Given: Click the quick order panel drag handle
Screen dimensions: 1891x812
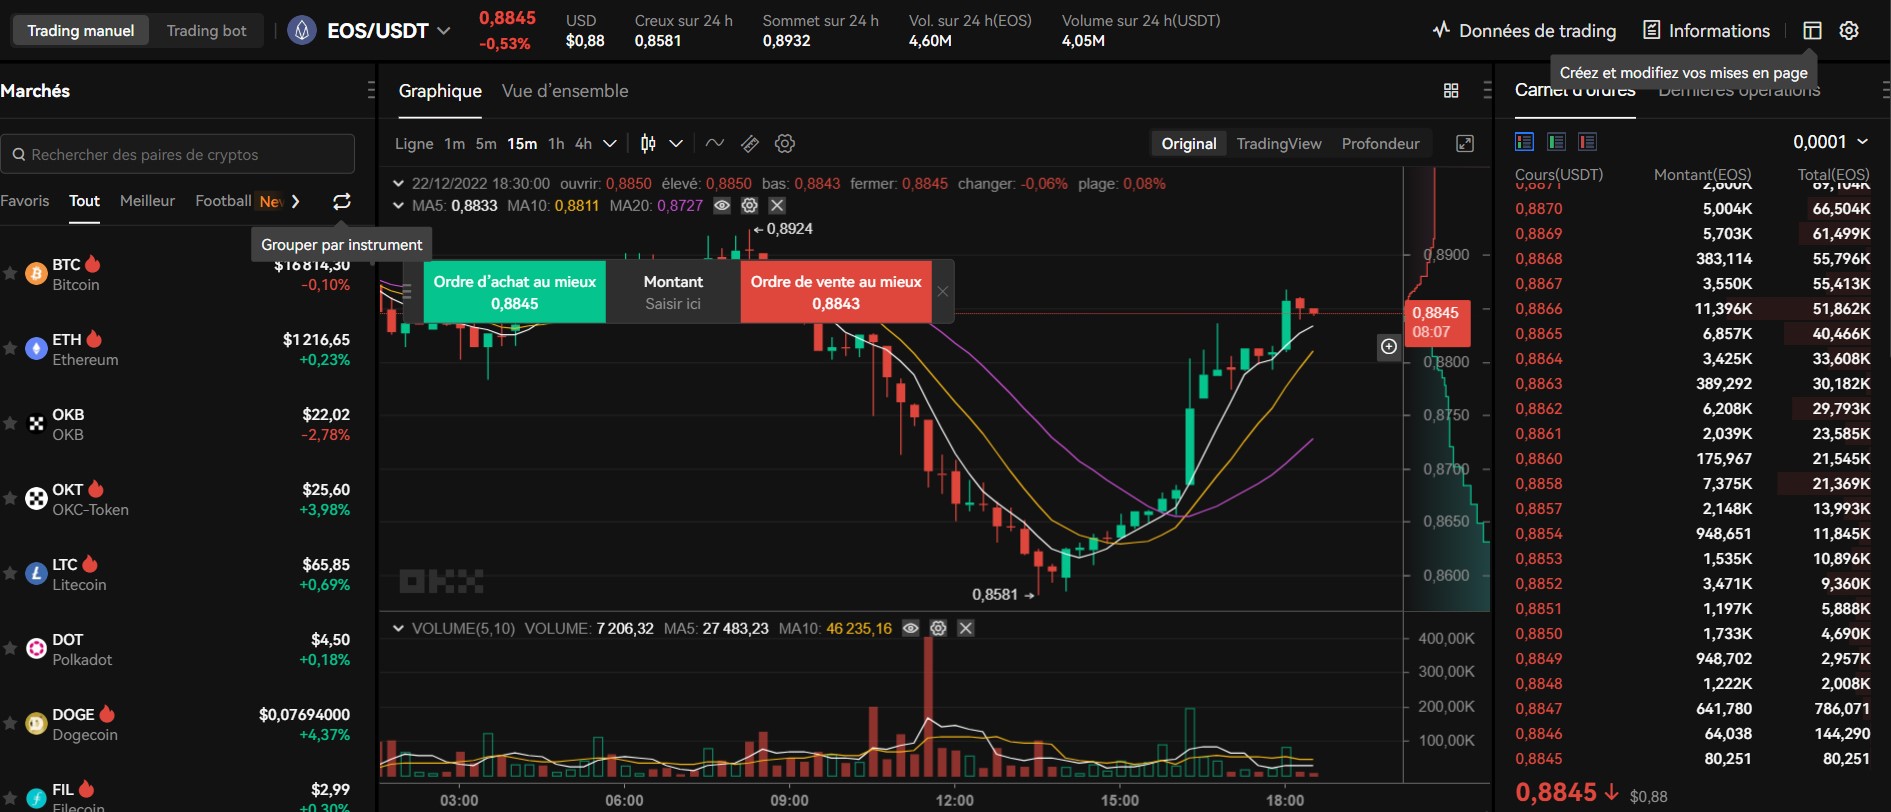Looking at the screenshot, I should [x=407, y=292].
